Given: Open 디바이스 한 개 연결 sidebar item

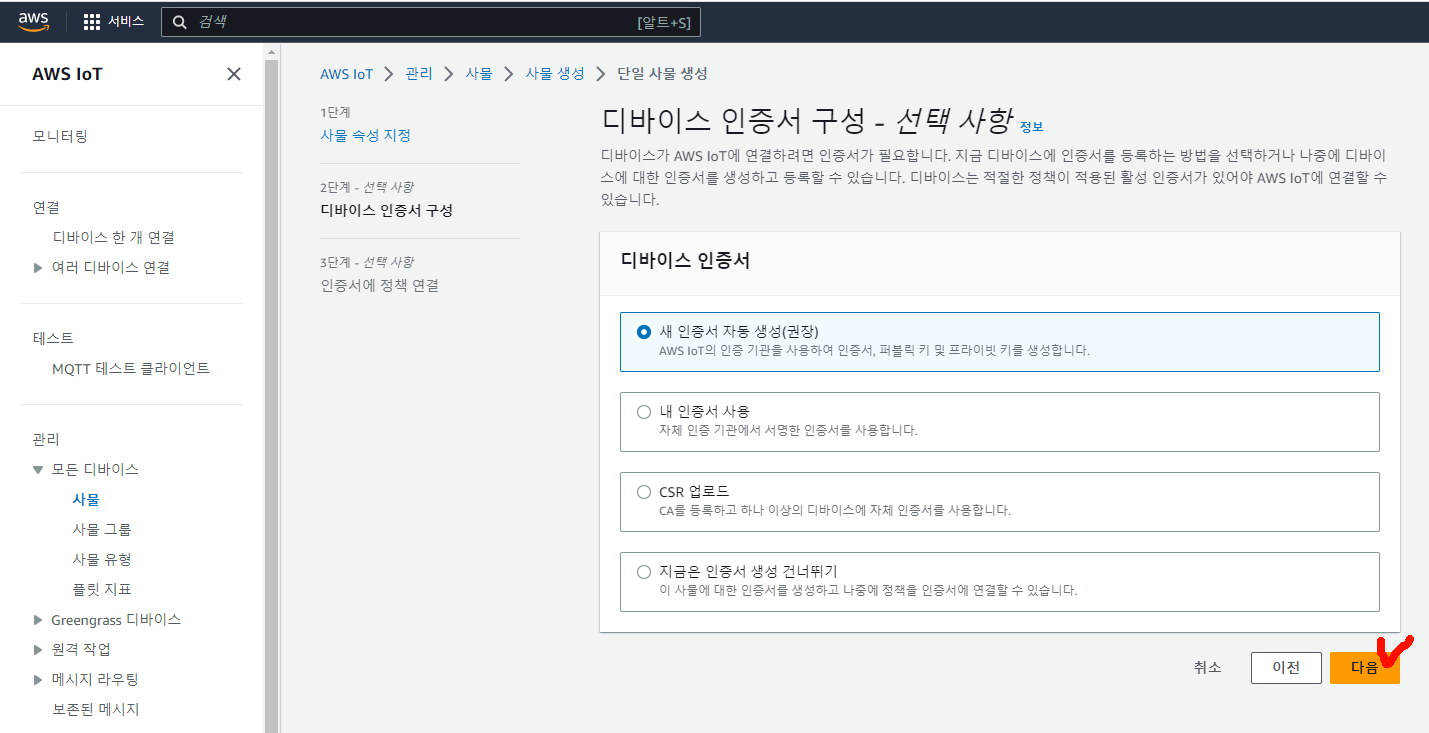Looking at the screenshot, I should tap(113, 237).
